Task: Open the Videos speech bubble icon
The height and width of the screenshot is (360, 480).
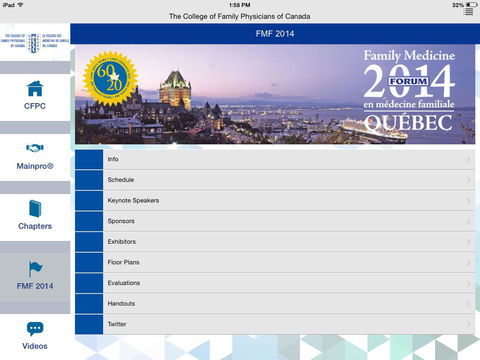Action: pyautogui.click(x=35, y=329)
